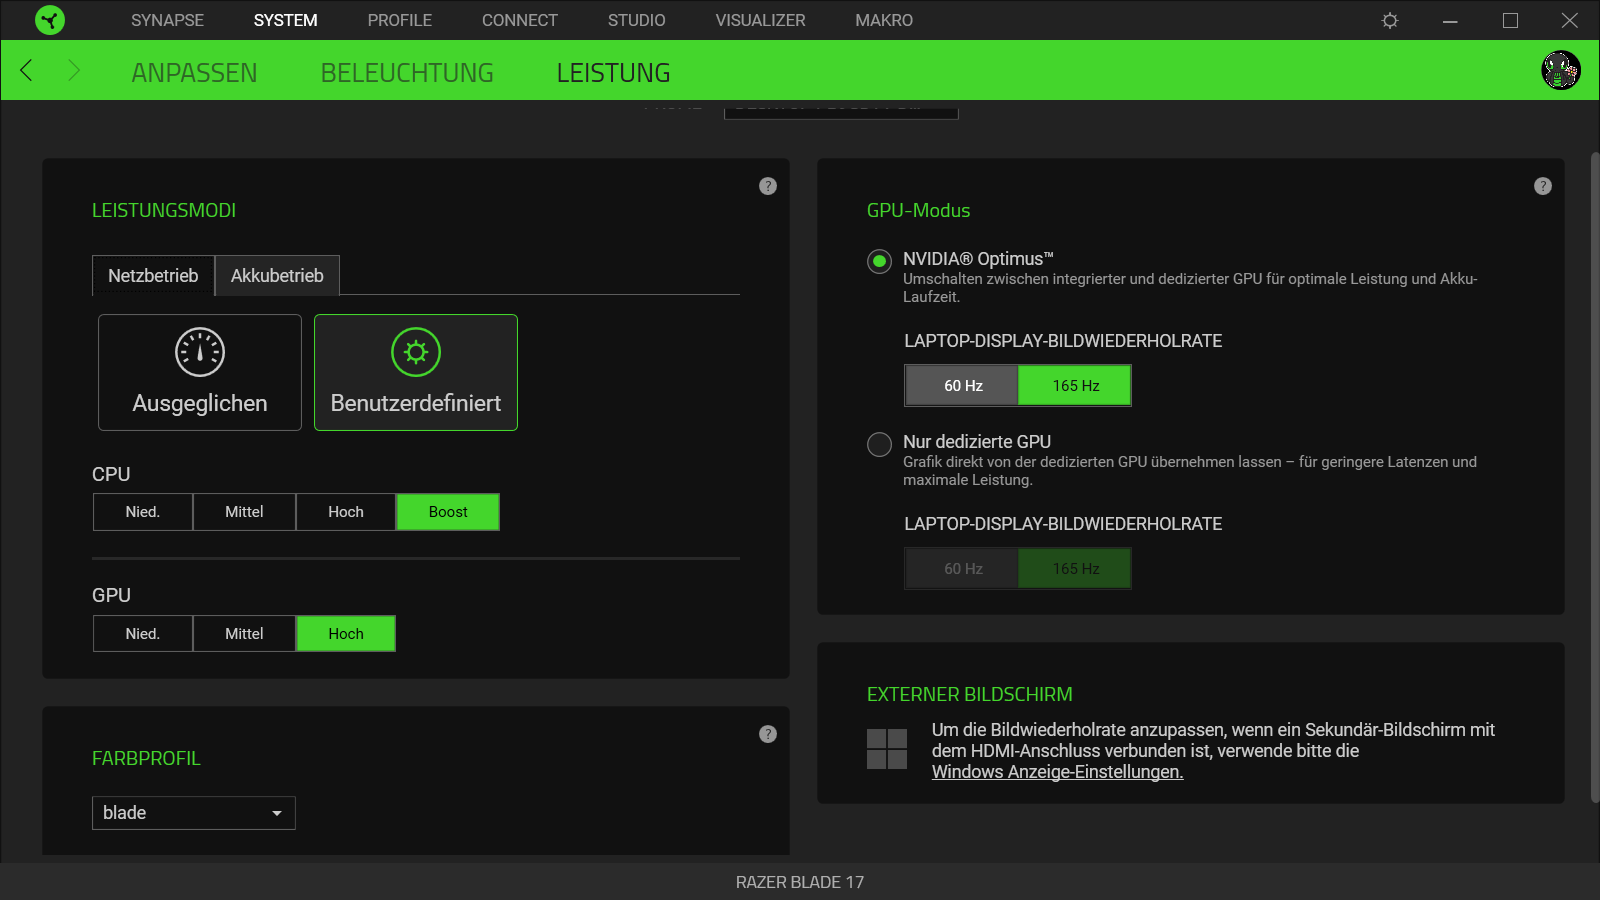Go to the ANPASSEN tab
Viewport: 1600px width, 900px height.
tap(194, 73)
